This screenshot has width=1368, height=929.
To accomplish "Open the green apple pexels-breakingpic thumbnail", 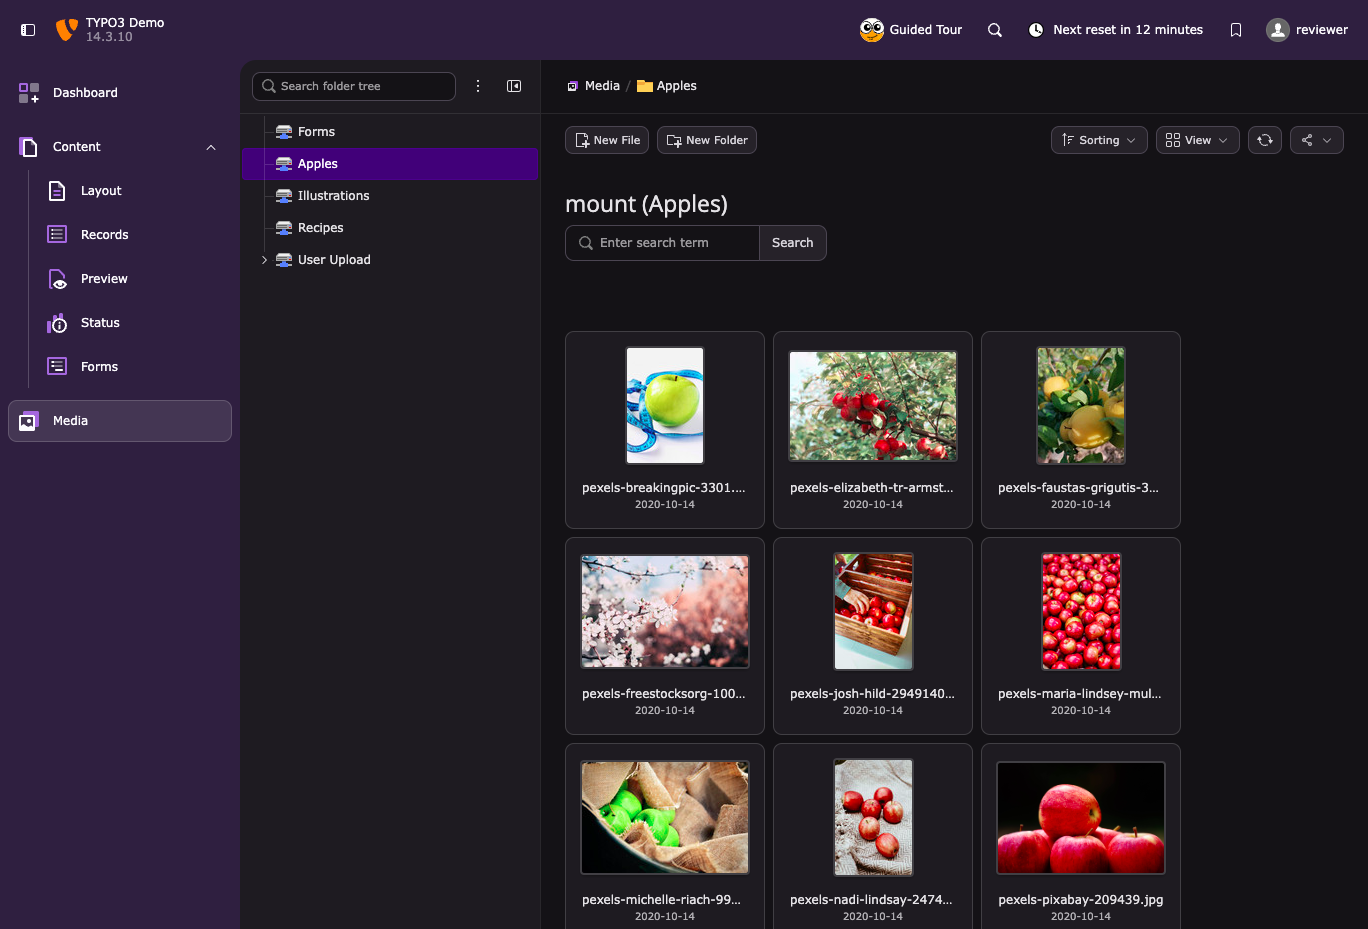I will pos(665,406).
